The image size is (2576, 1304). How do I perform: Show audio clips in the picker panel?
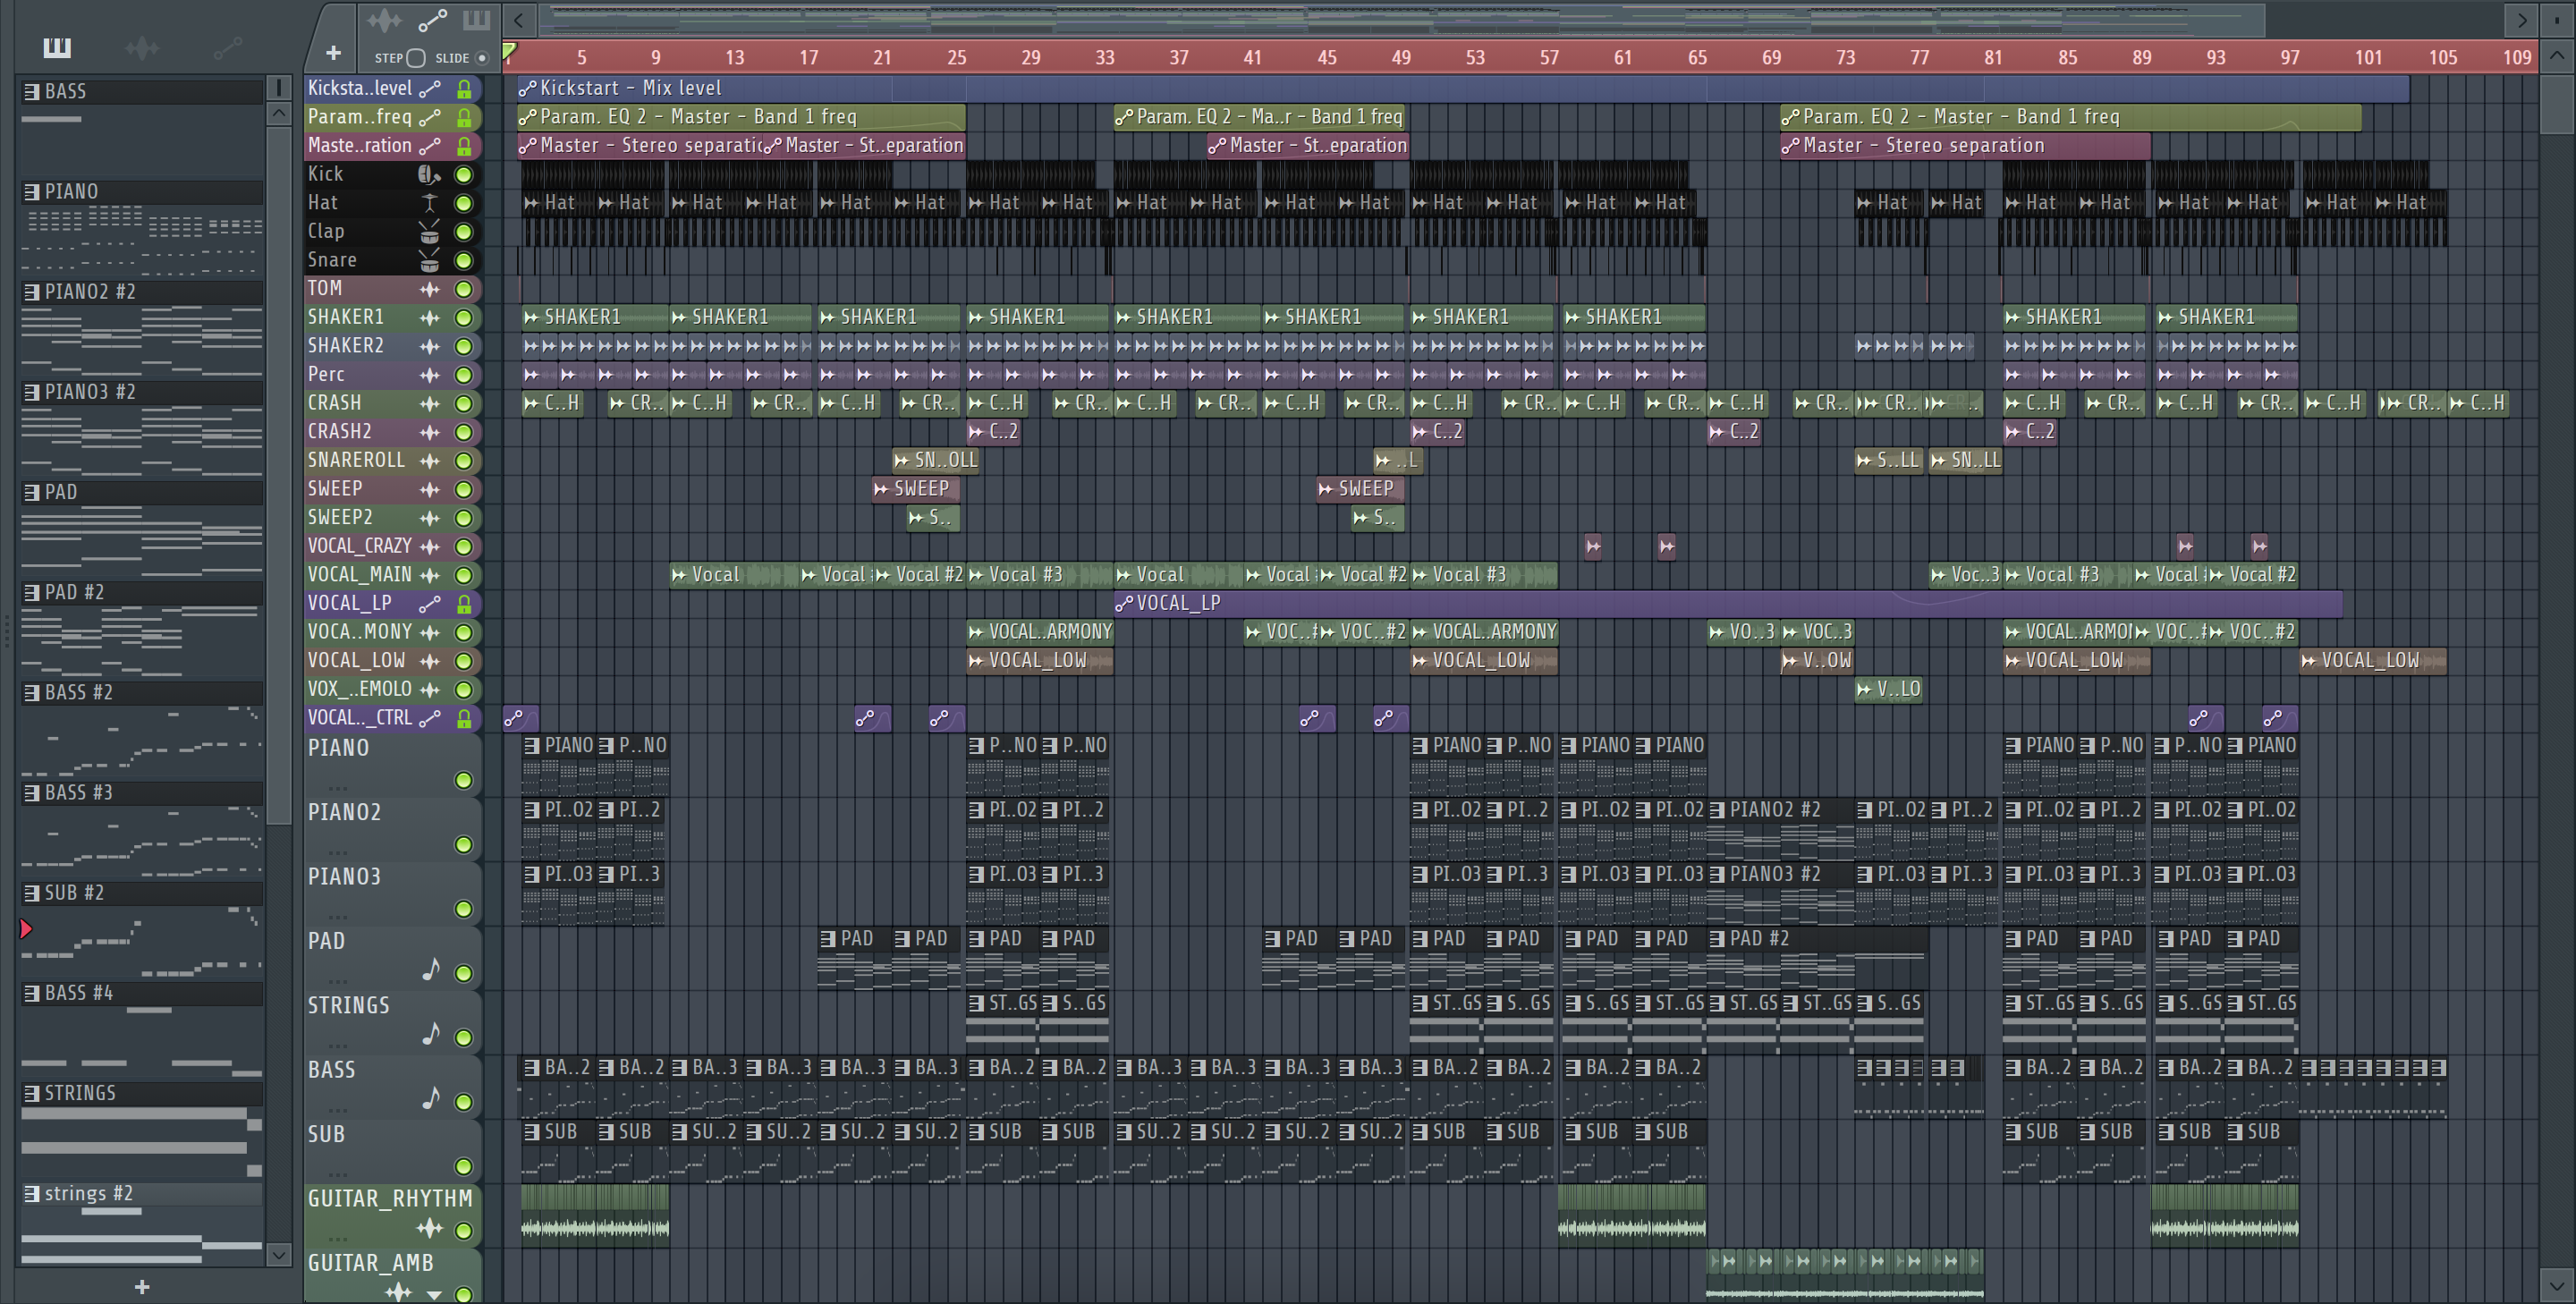click(142, 47)
